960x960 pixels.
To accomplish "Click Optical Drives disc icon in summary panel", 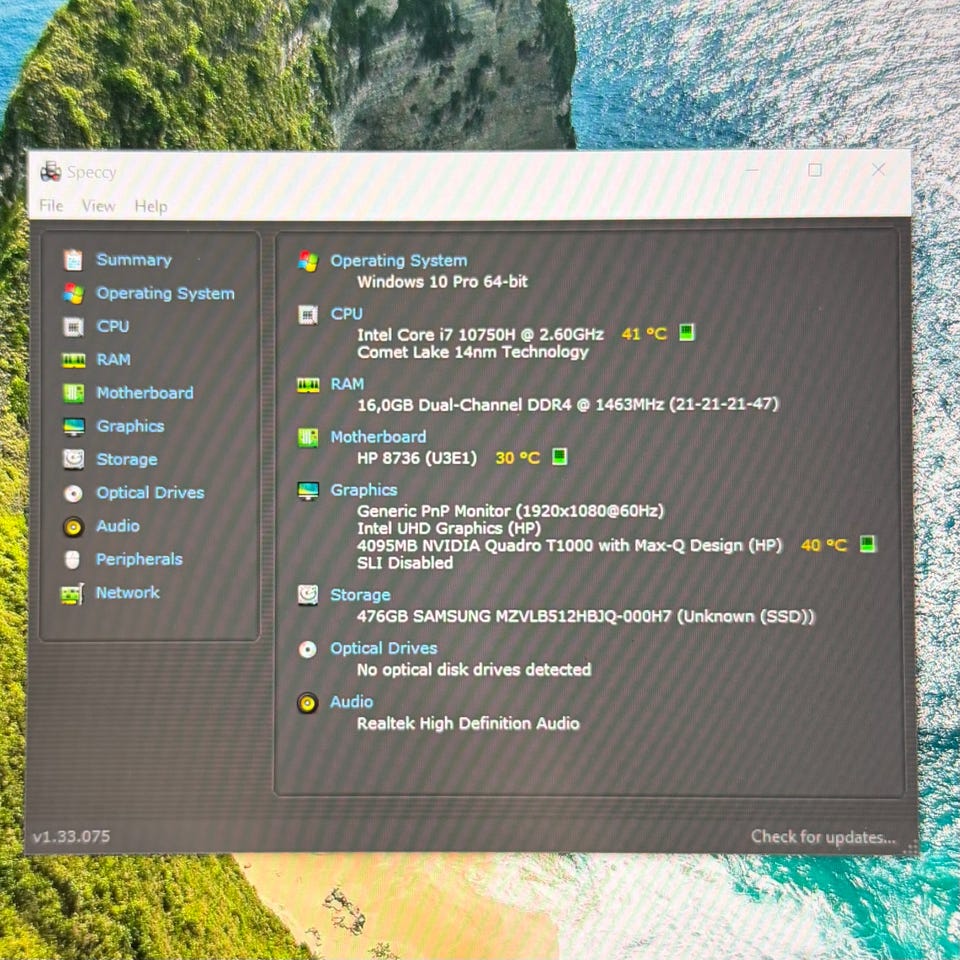I will pos(307,649).
